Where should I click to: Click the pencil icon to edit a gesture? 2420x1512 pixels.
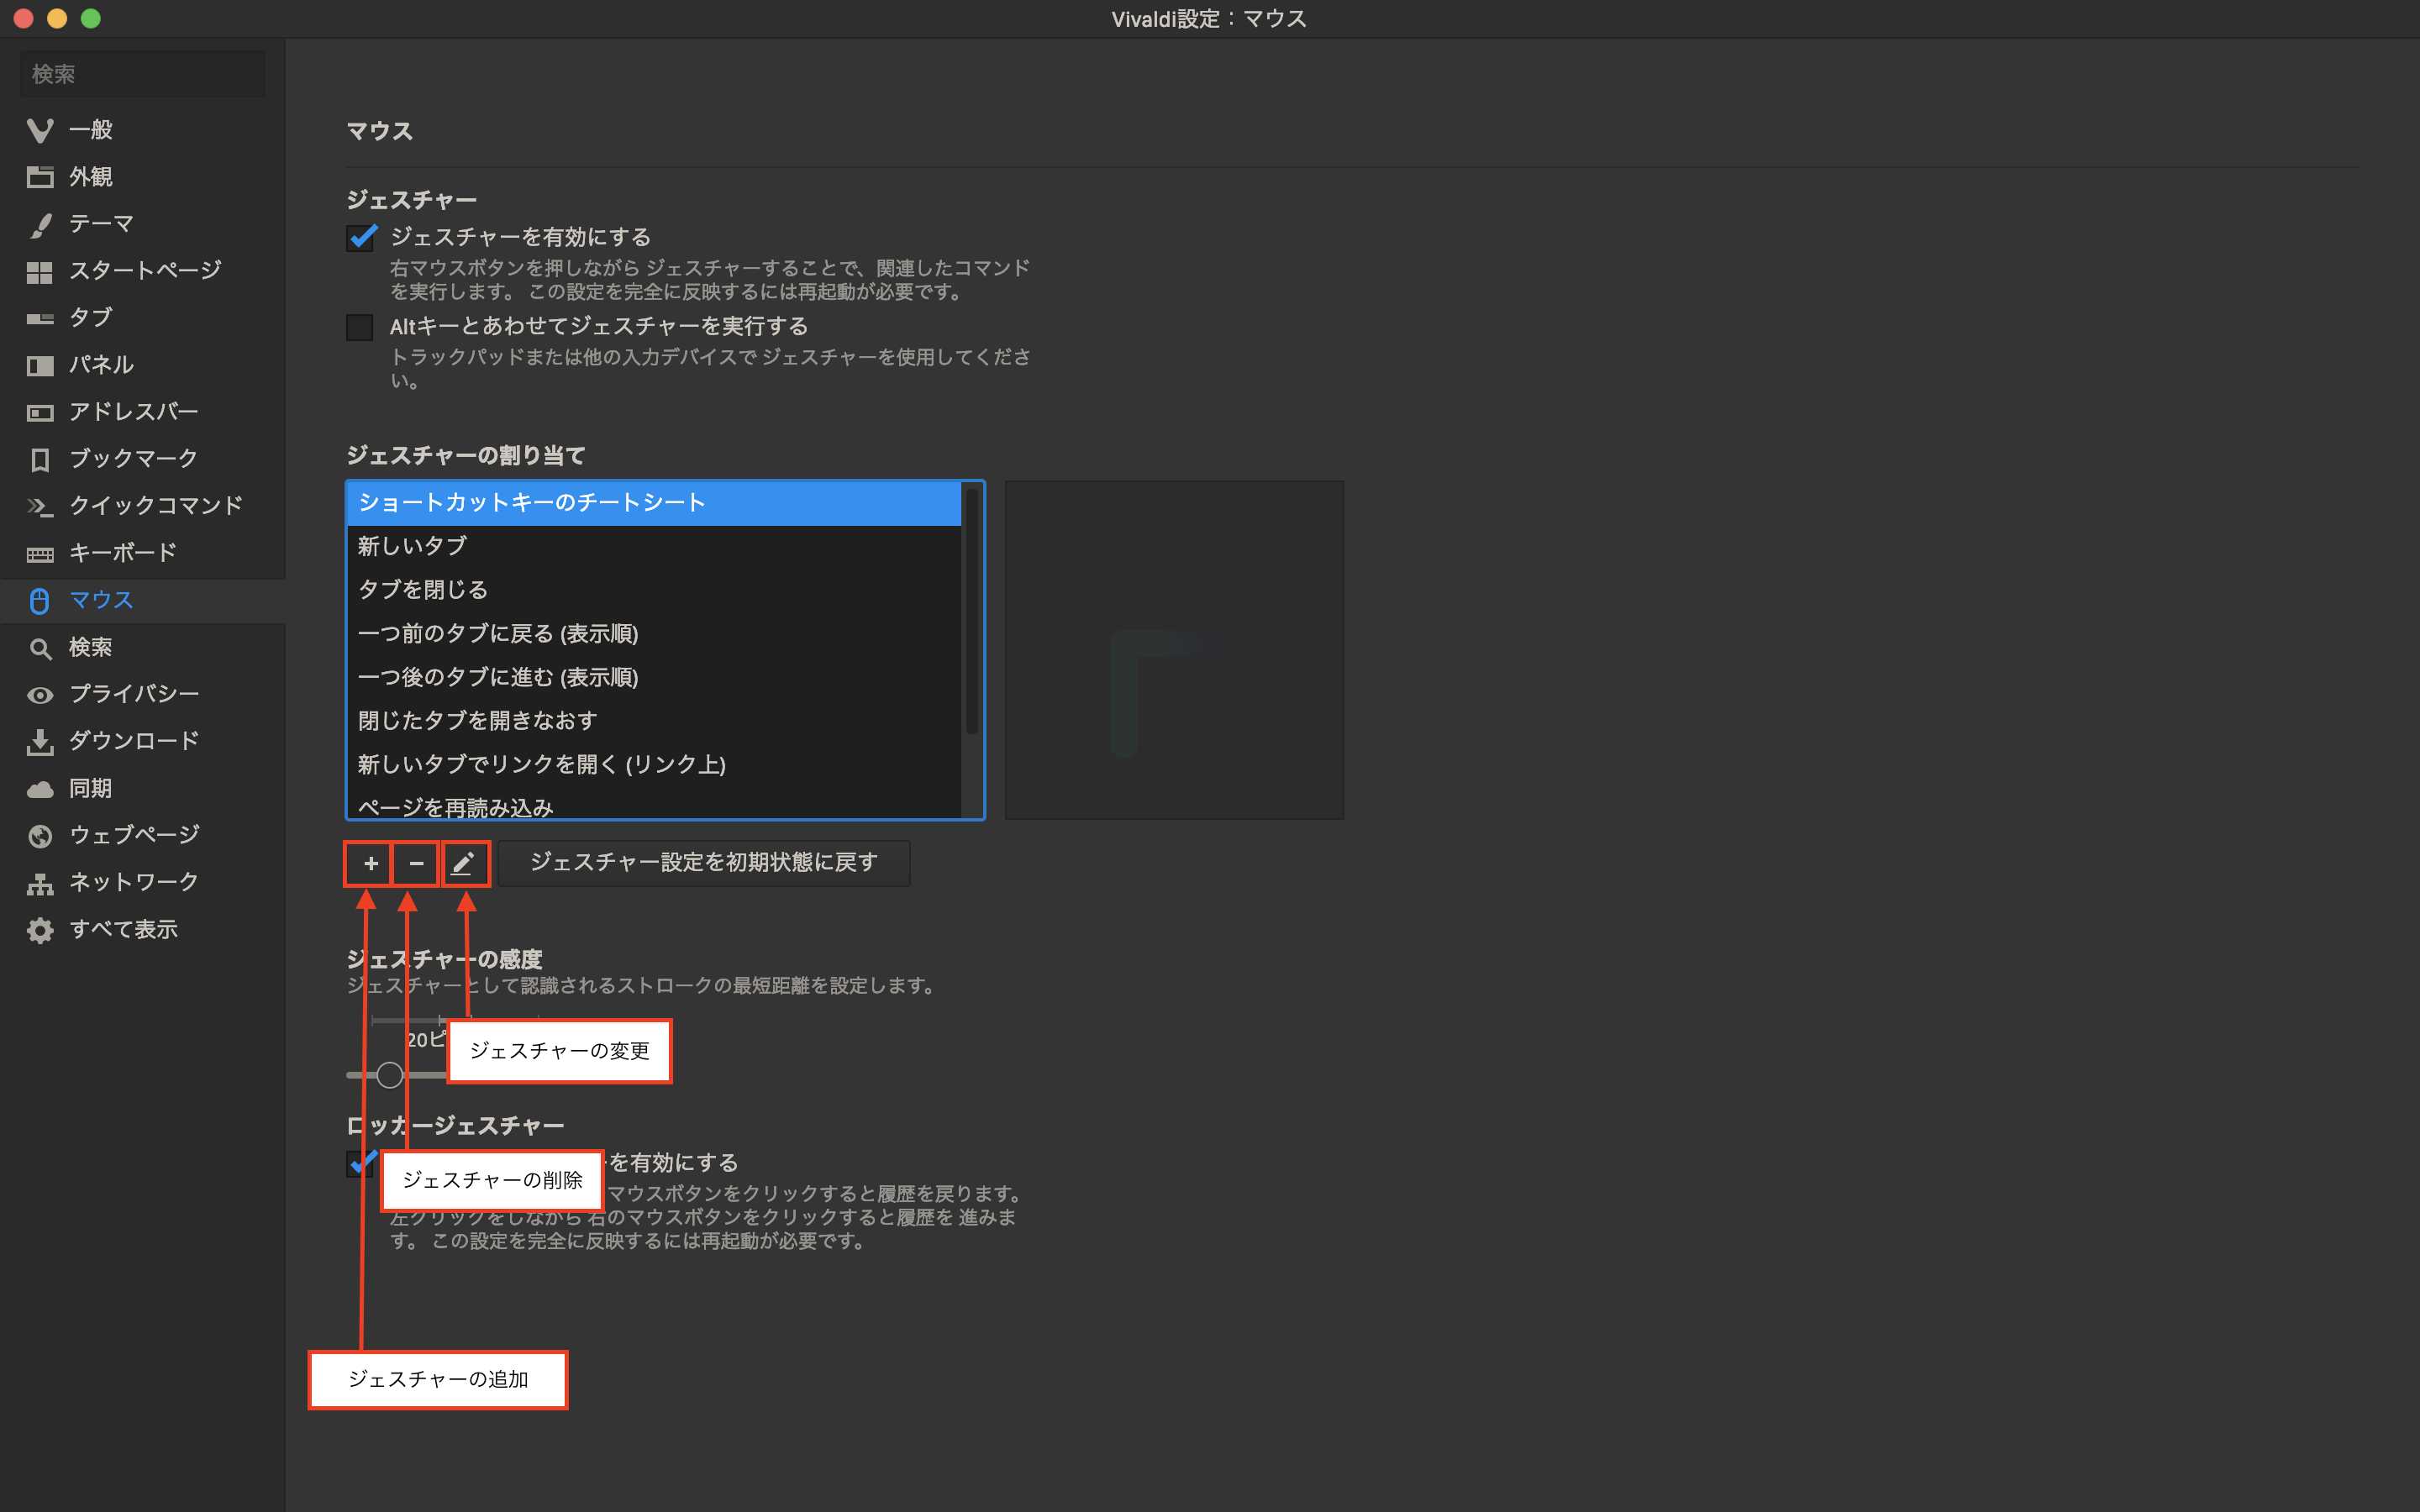click(x=465, y=863)
